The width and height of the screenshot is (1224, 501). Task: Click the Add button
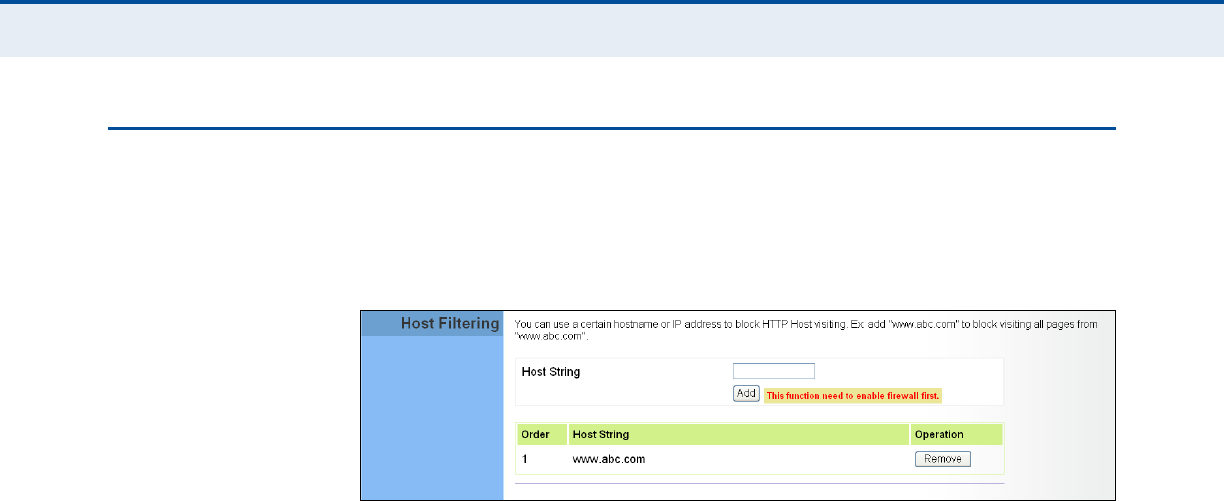point(747,394)
